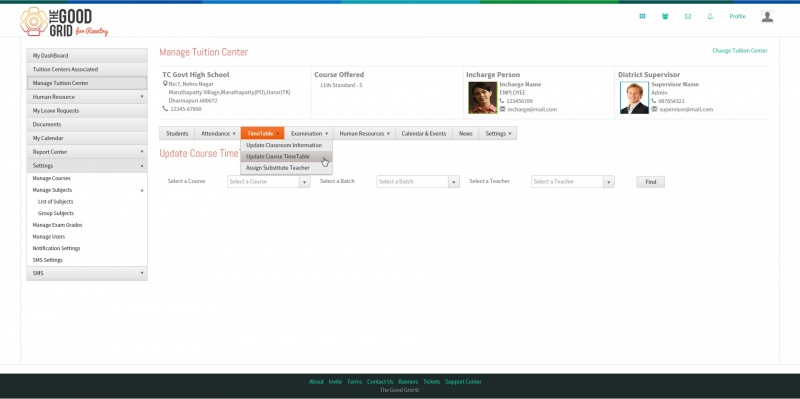
Task: Click The Good Grid logo
Action: coord(64,22)
